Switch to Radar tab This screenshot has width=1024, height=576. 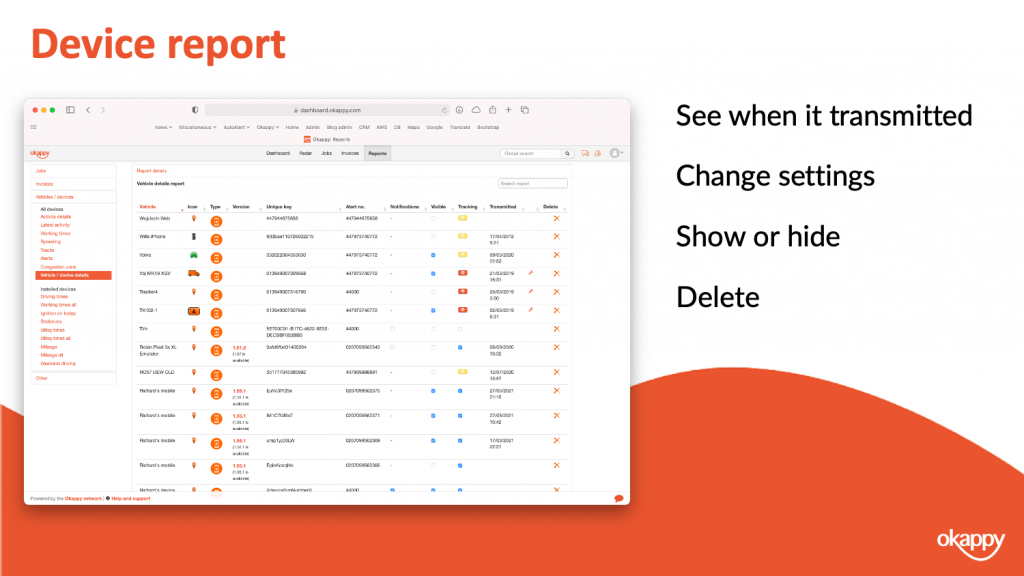click(x=305, y=153)
